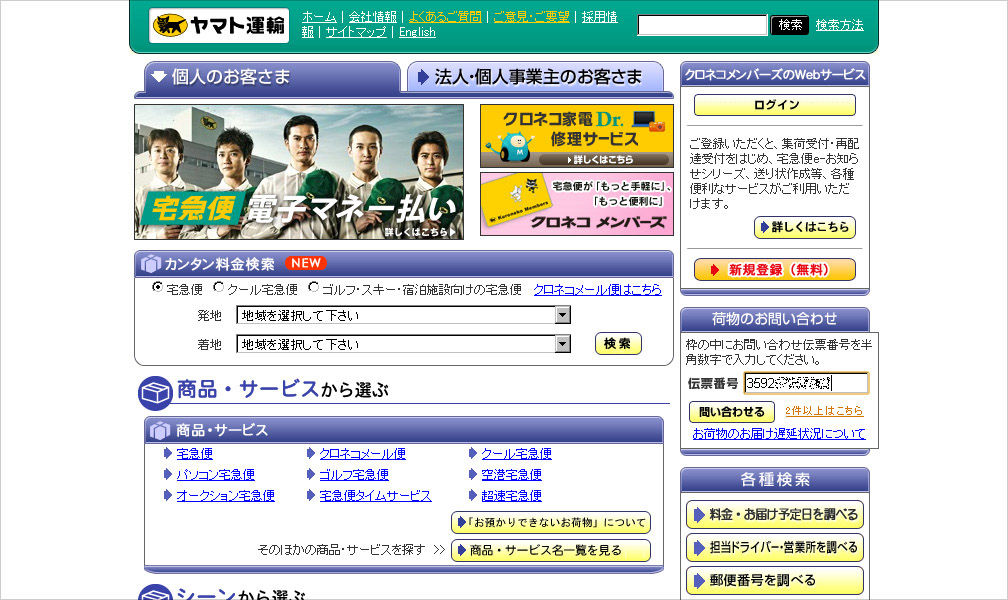Open 会社情報 in the header

[372, 17]
